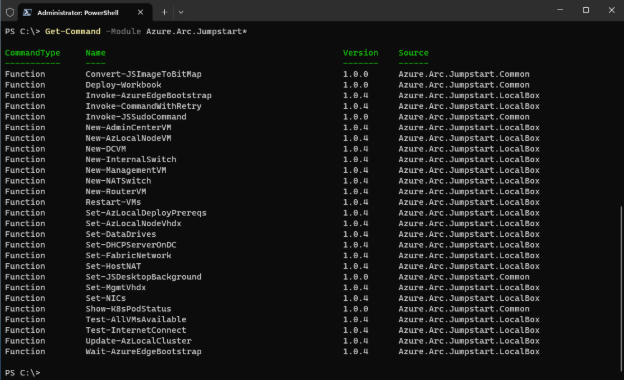624x380 pixels.
Task: Close the Administrator: PowerShell tab
Action: [140, 12]
